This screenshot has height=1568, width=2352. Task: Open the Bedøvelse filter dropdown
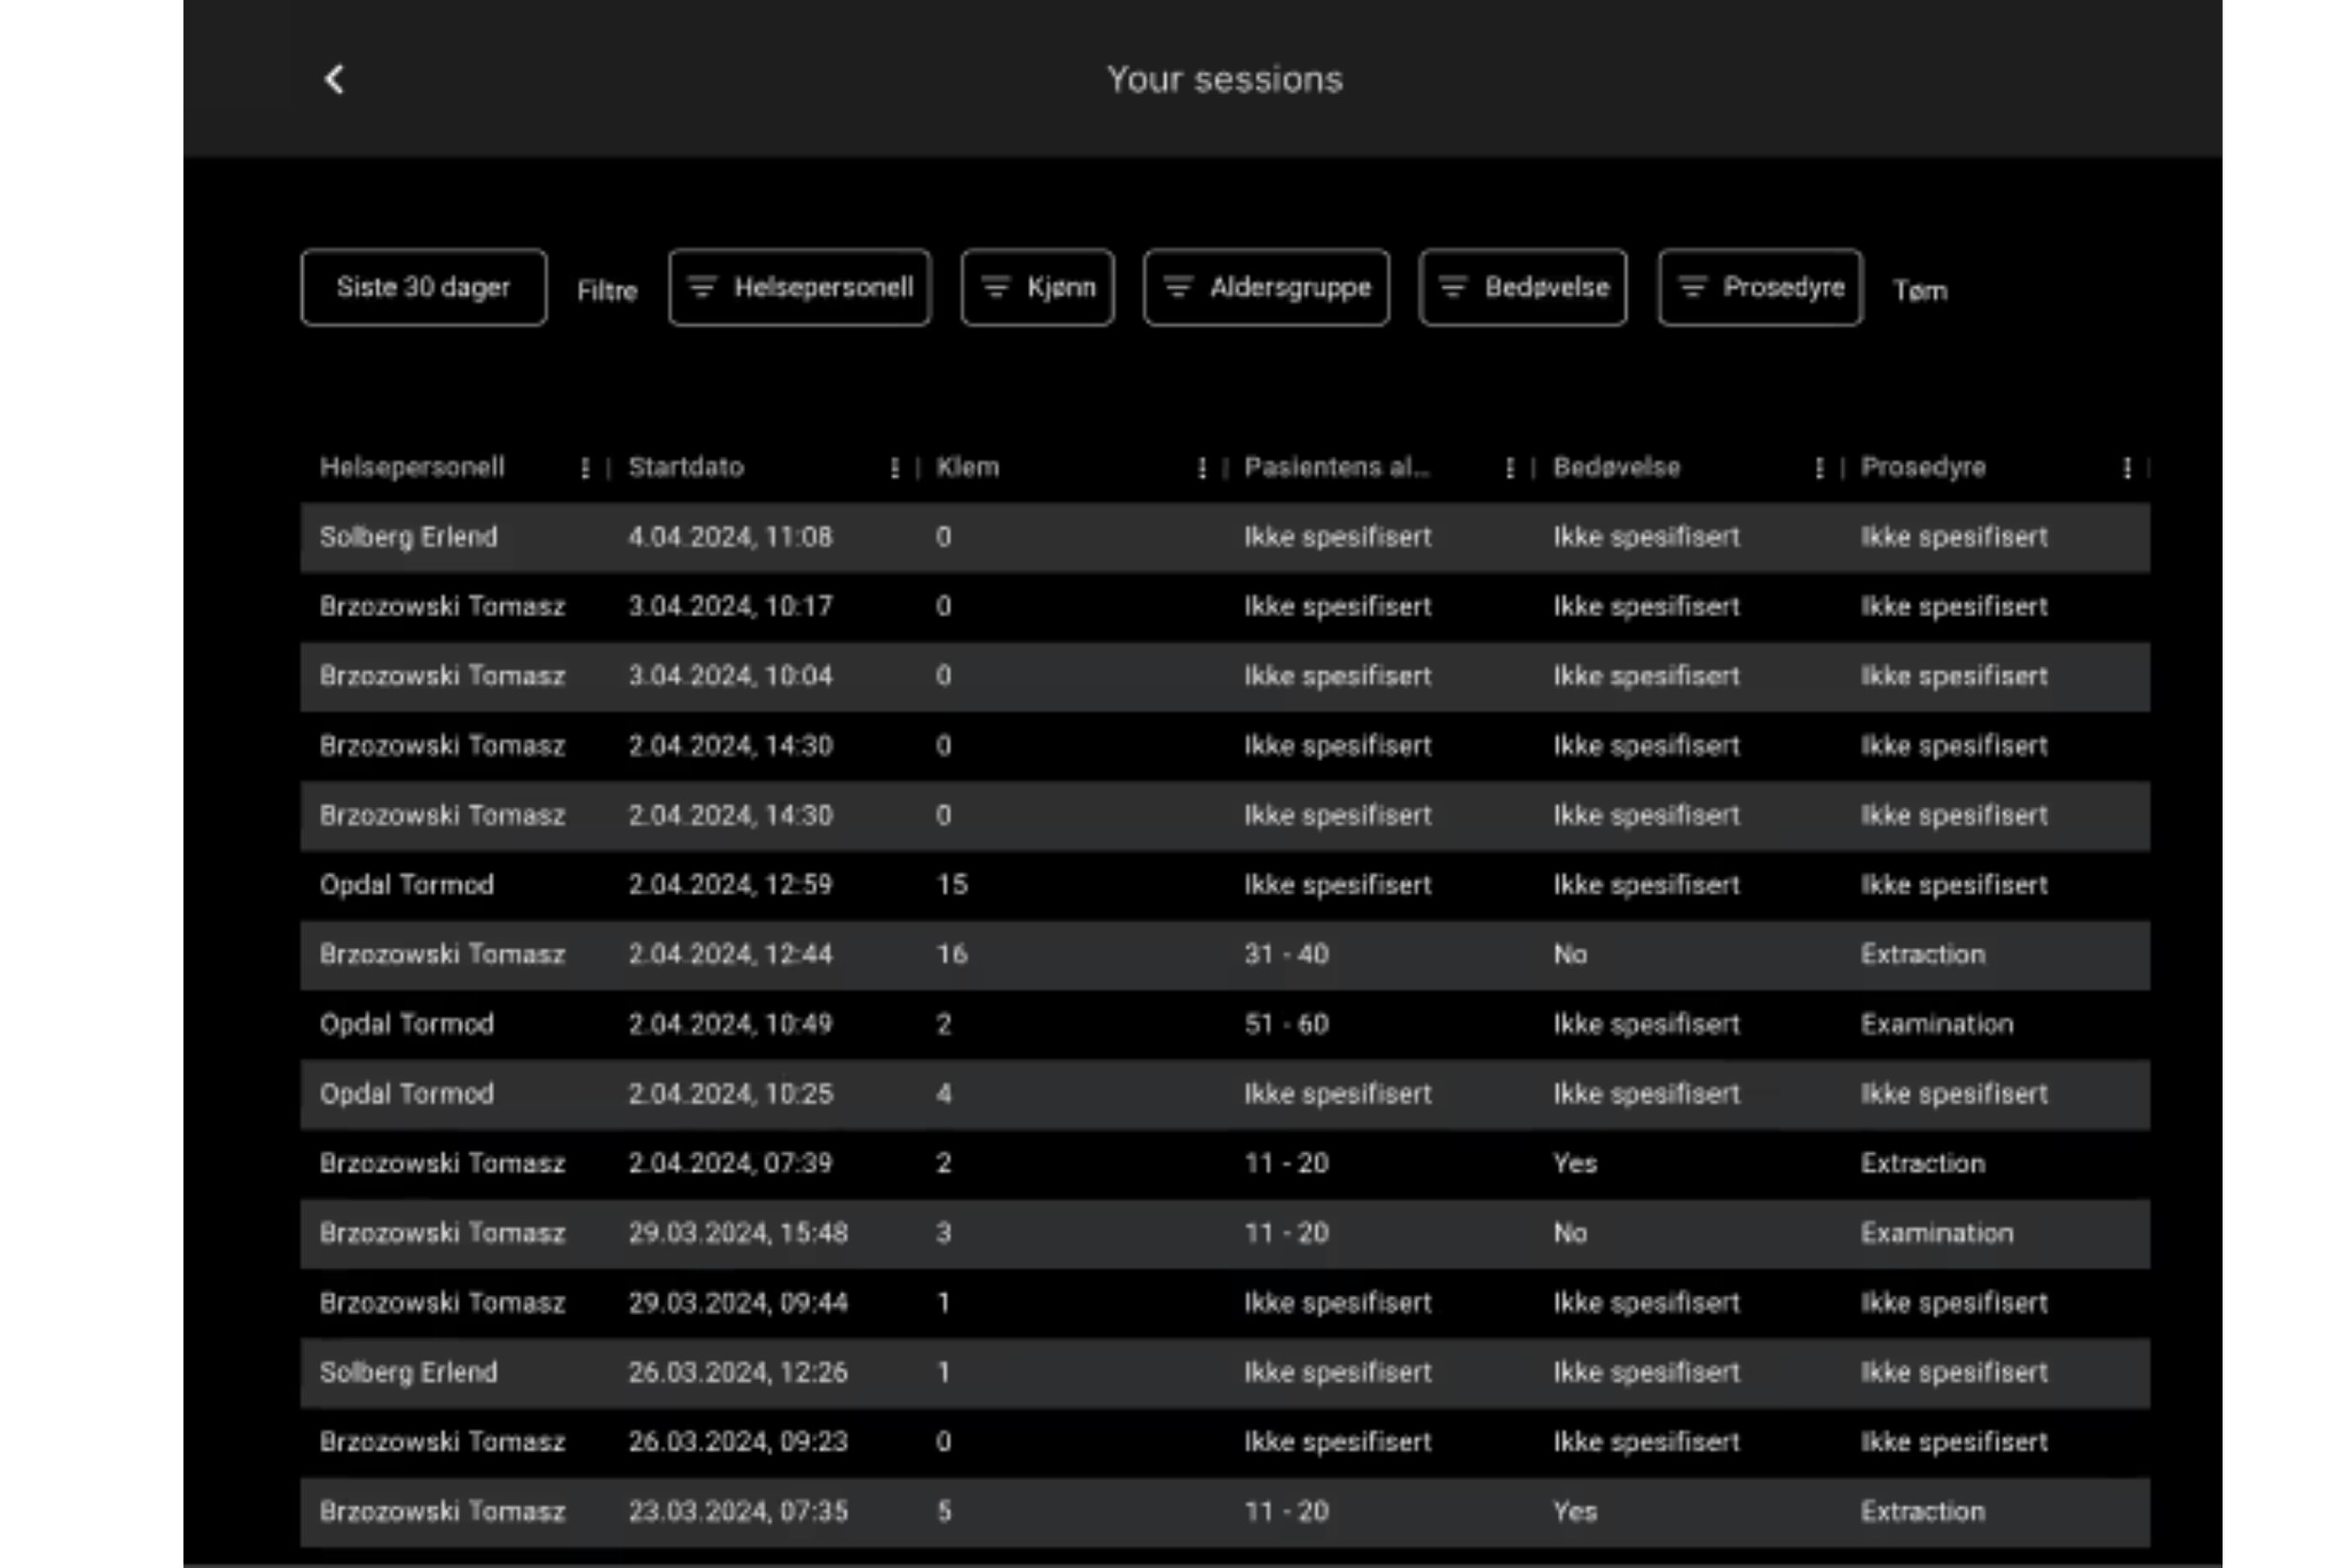(1522, 288)
